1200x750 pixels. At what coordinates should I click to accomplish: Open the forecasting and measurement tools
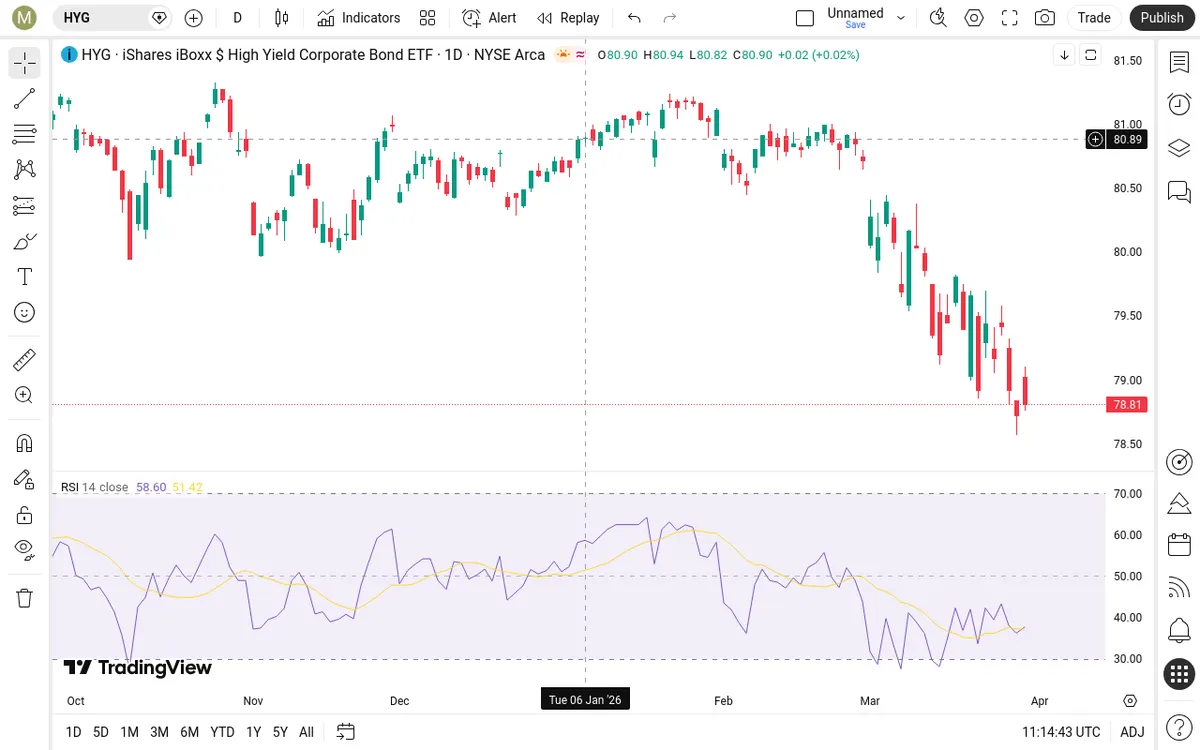point(25,206)
